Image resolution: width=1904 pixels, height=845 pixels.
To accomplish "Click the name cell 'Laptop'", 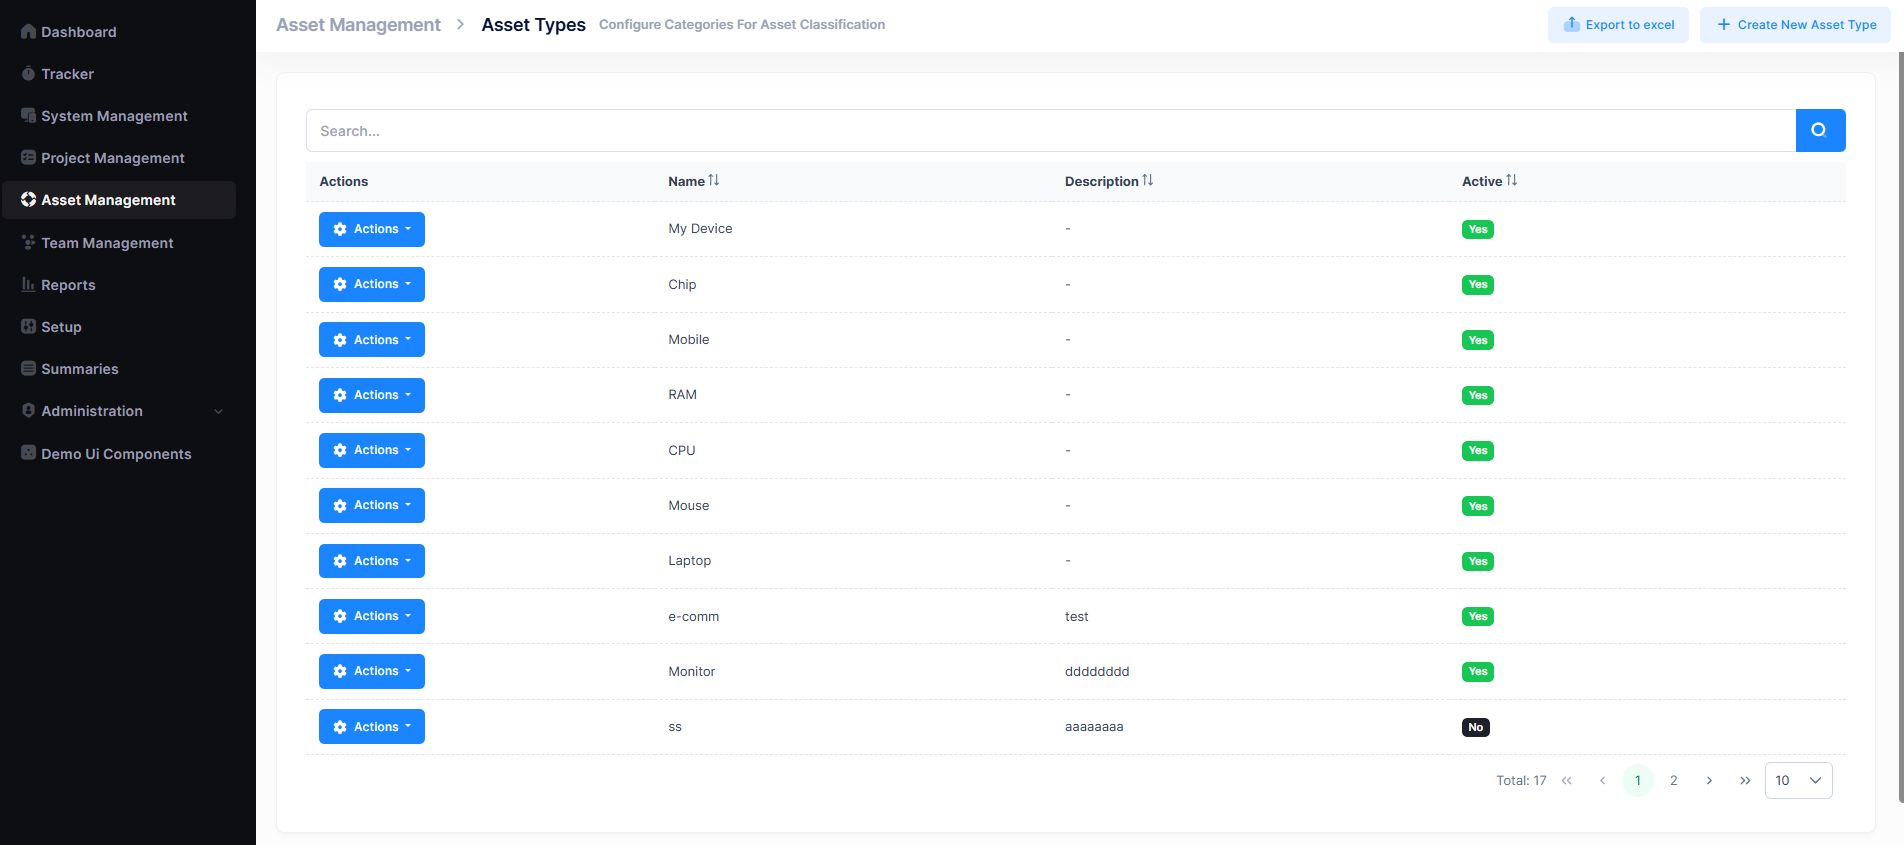I will (x=689, y=561).
